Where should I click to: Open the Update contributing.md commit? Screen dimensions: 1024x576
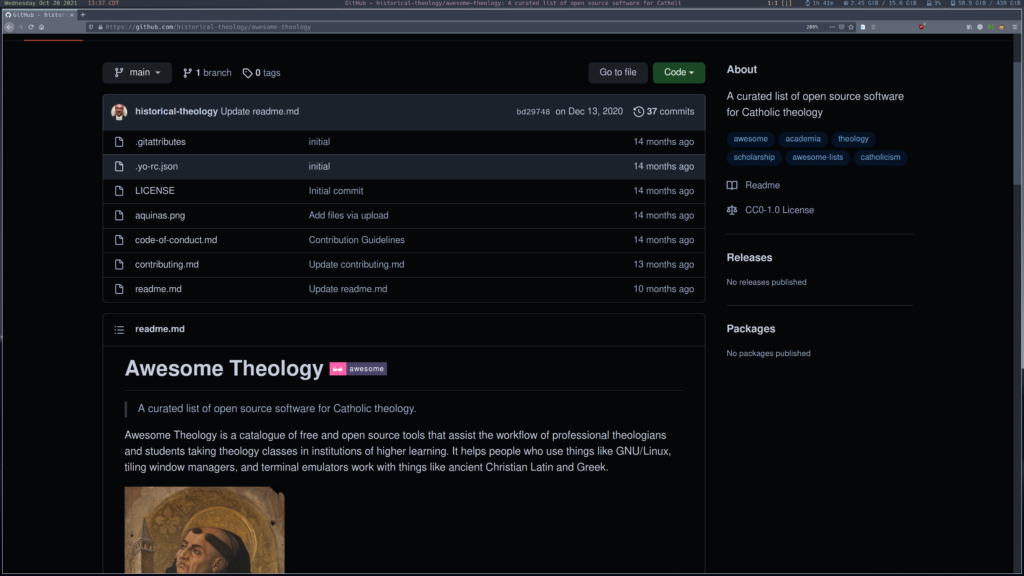click(357, 264)
